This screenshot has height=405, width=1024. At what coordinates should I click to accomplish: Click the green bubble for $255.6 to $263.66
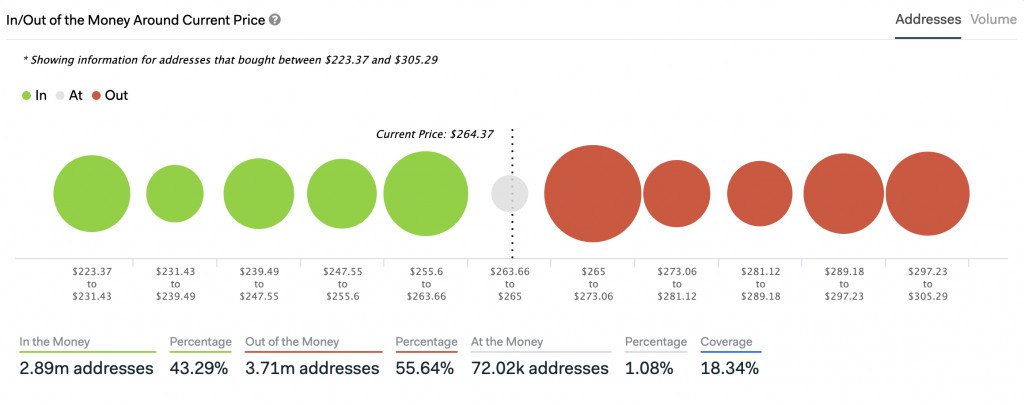[426, 194]
